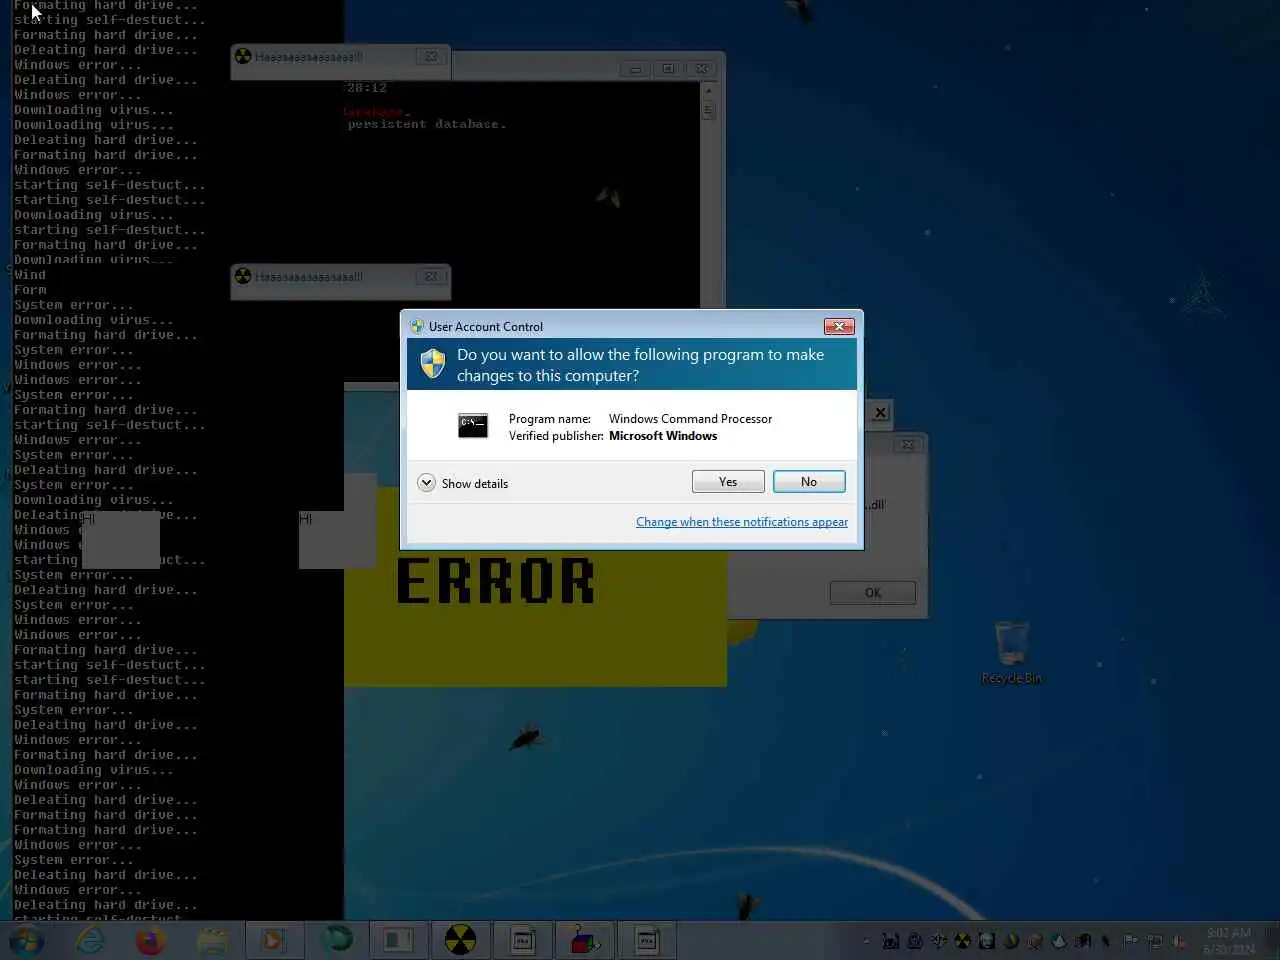This screenshot has width=1280, height=960.
Task: Switch to the gray window taskbar button
Action: (x=398, y=941)
